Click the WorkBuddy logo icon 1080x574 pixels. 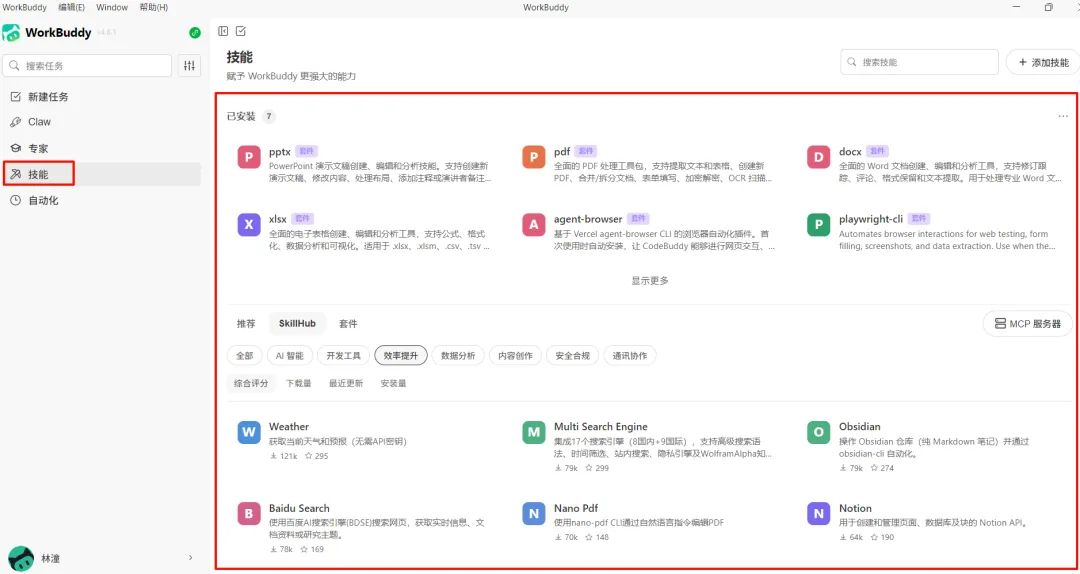tap(11, 32)
